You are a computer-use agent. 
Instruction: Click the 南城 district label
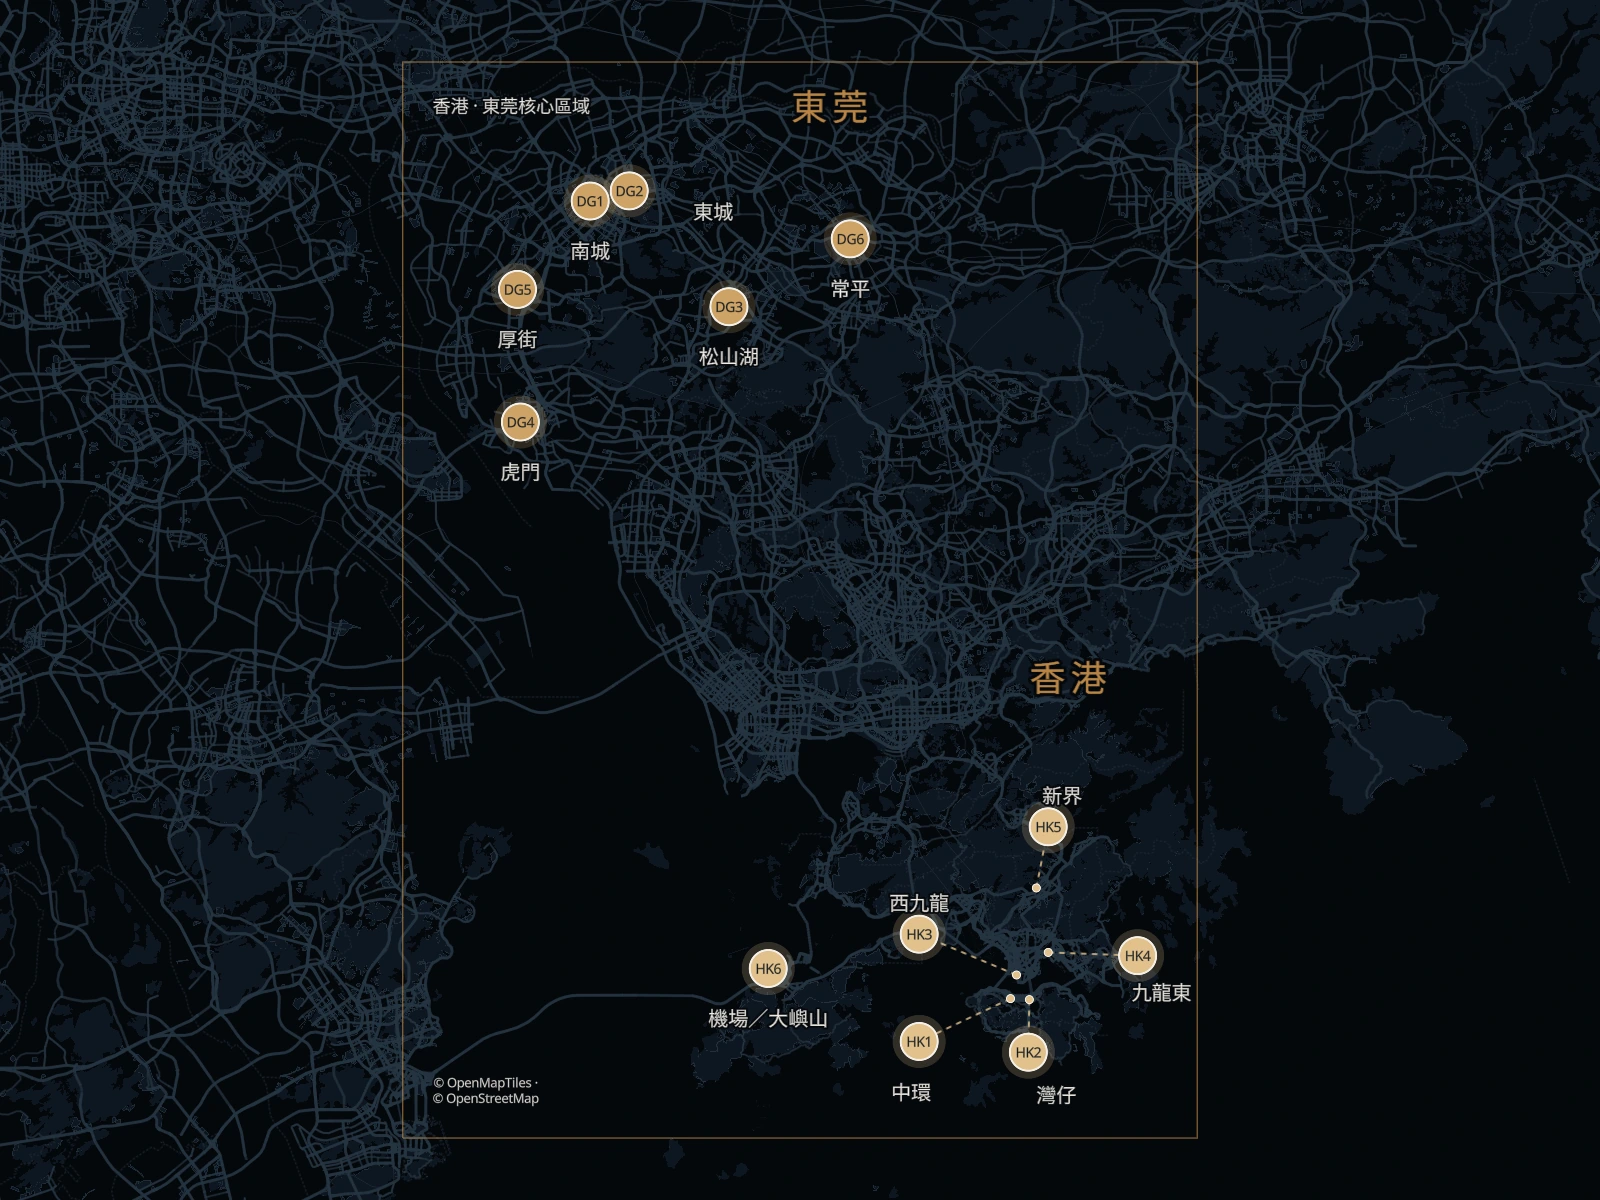pyautogui.click(x=590, y=251)
